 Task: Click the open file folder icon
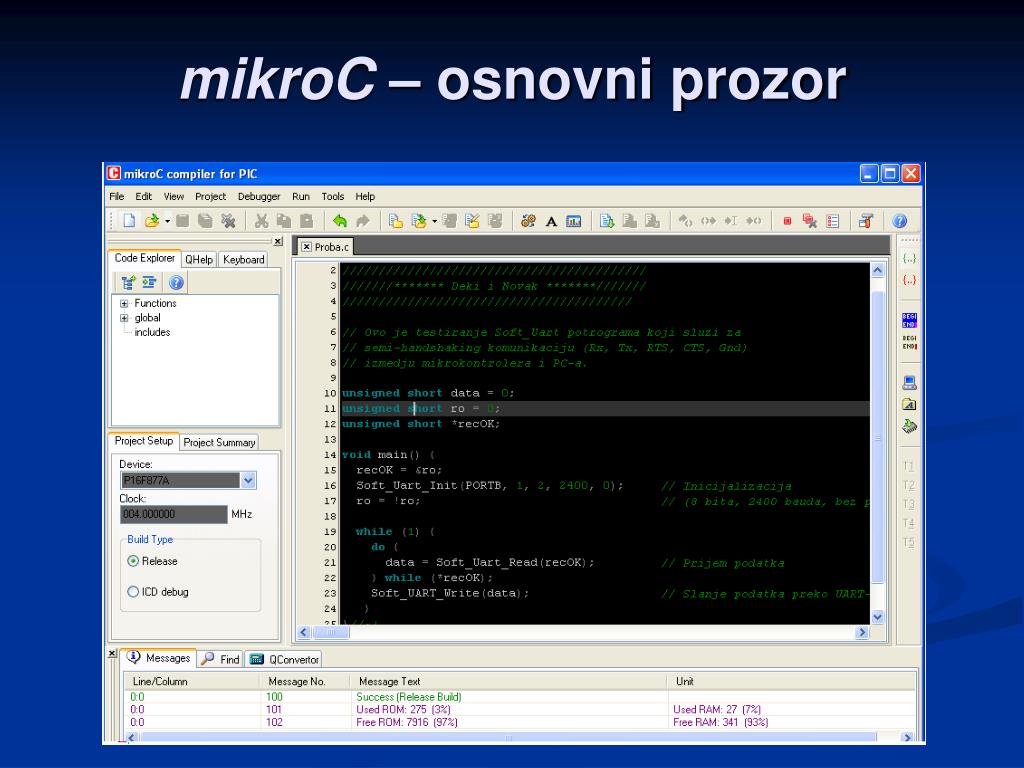(152, 221)
